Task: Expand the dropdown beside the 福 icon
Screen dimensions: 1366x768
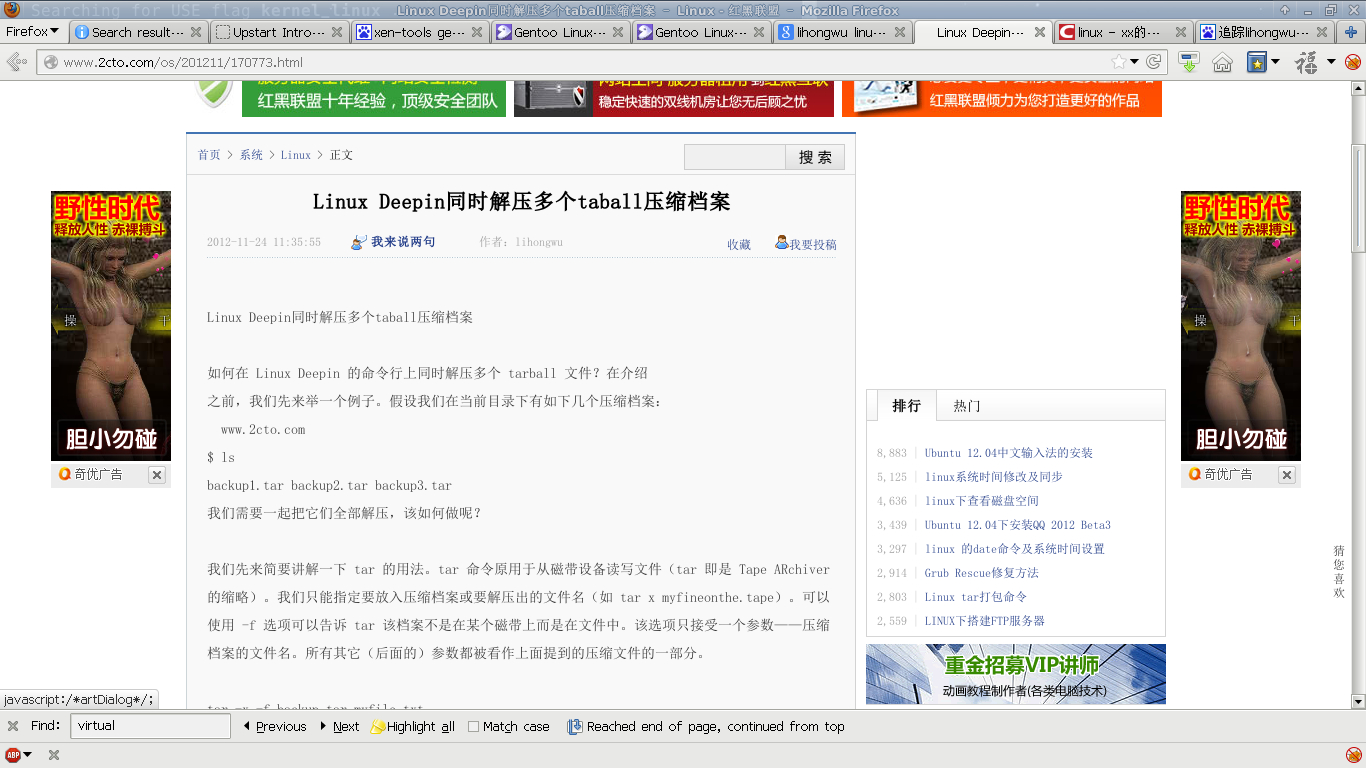Action: tap(1331, 62)
